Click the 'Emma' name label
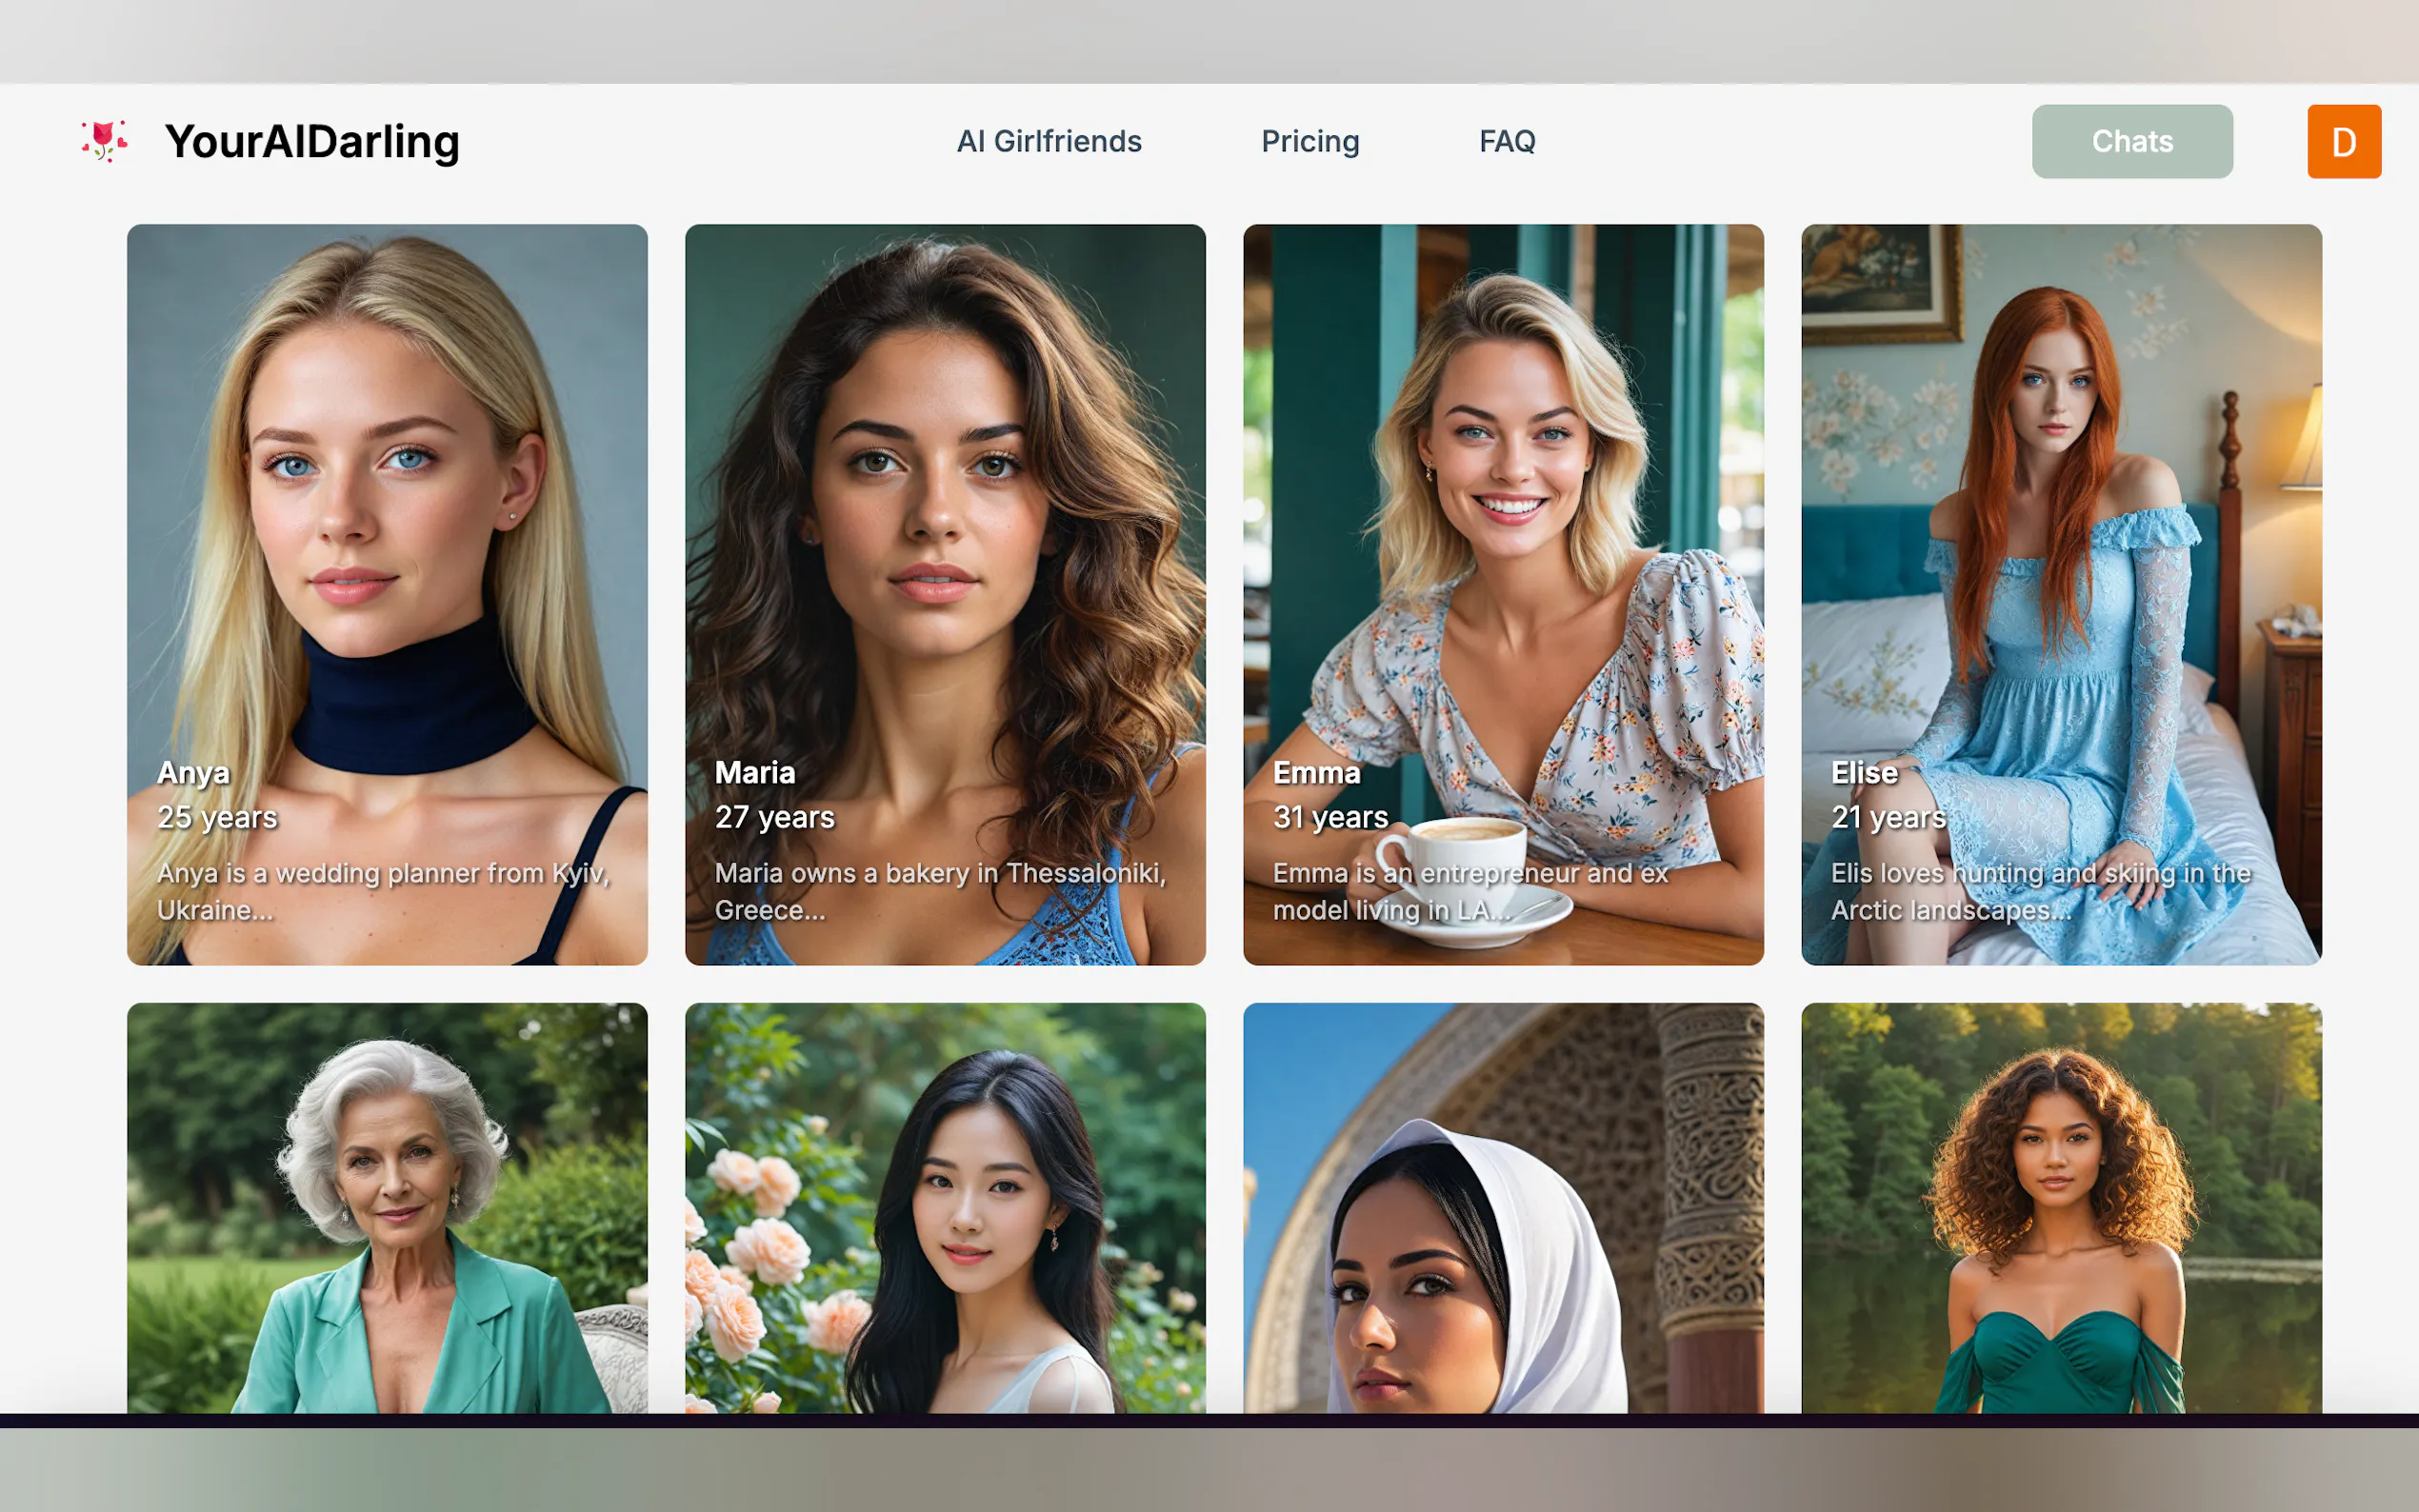The height and width of the screenshot is (1512, 2419). [1316, 772]
